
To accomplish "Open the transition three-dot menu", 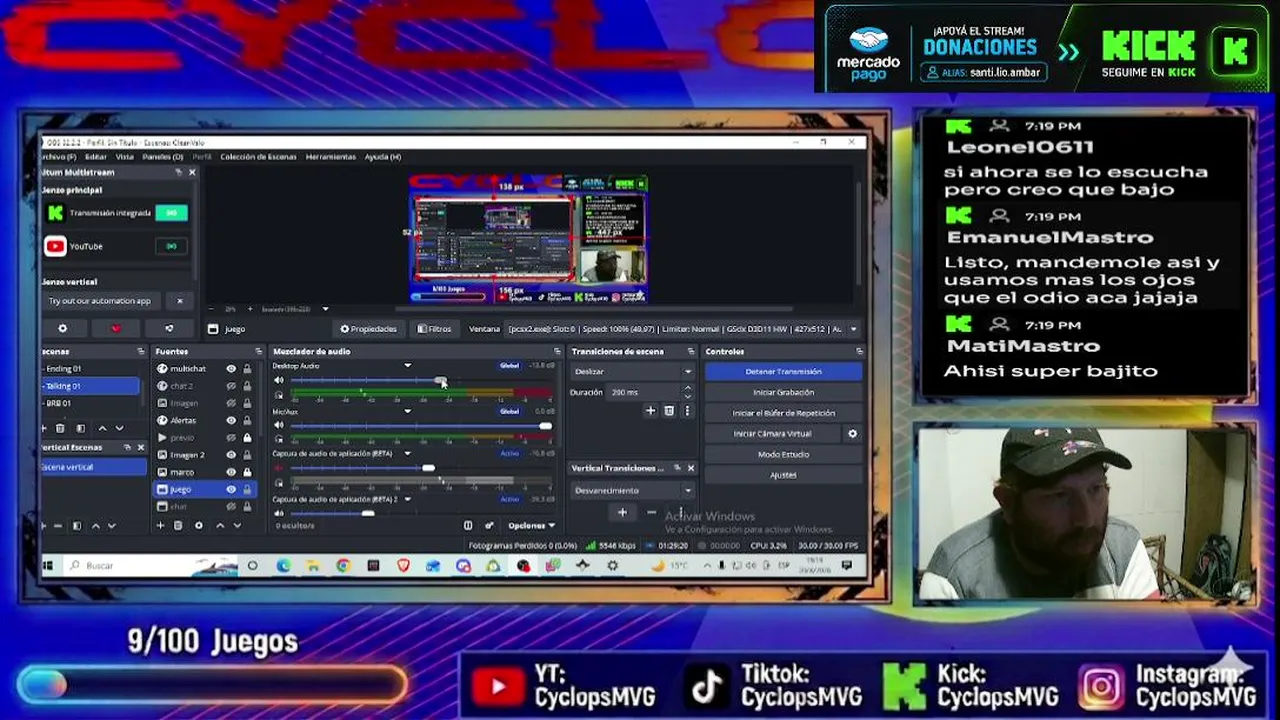I will coord(687,411).
